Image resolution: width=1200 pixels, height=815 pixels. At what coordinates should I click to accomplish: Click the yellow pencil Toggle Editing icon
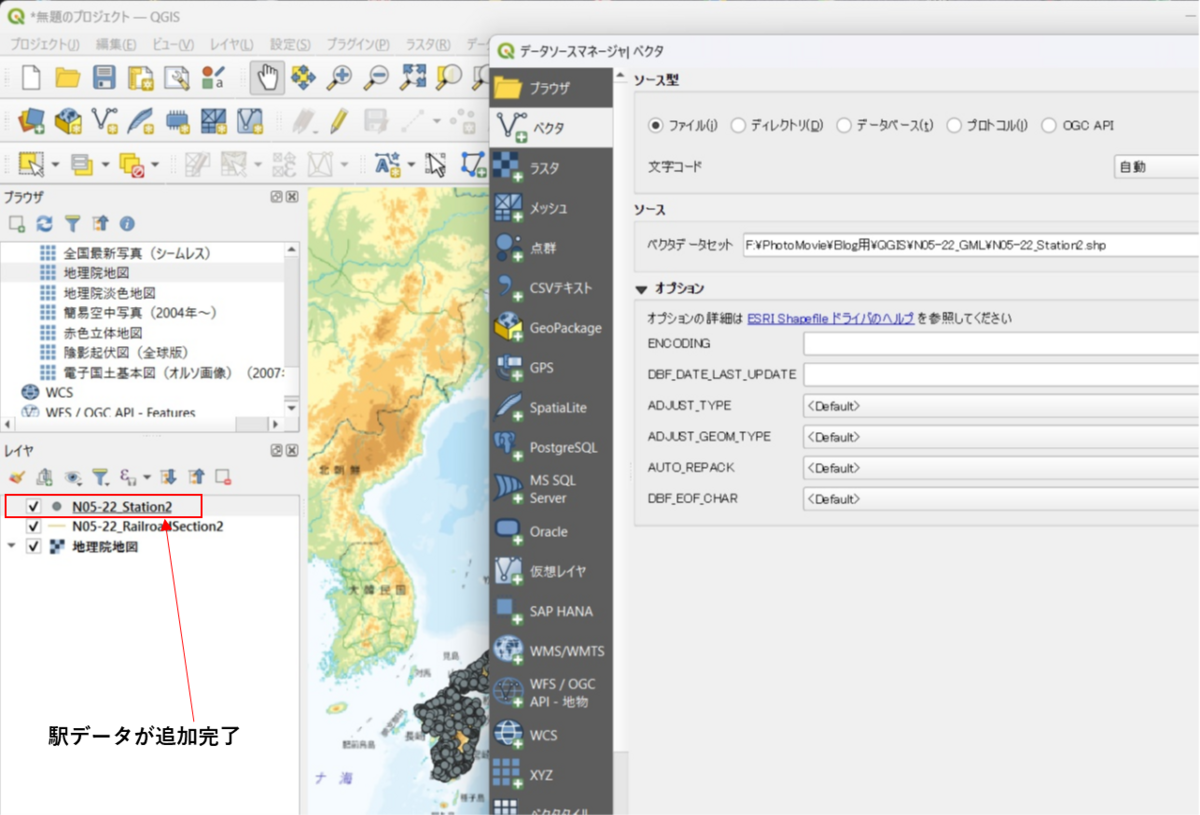[339, 121]
